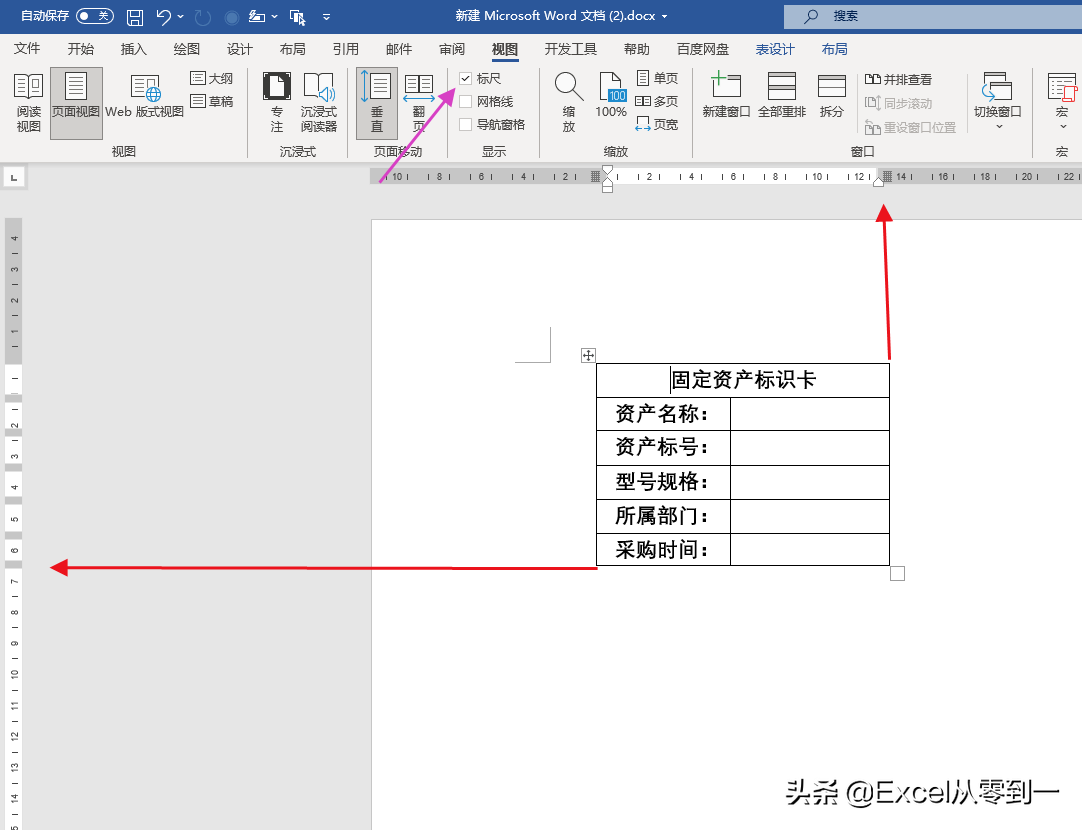Select 页面视图 print layout view
Screen dimensions: 1082x830
click(x=76, y=103)
